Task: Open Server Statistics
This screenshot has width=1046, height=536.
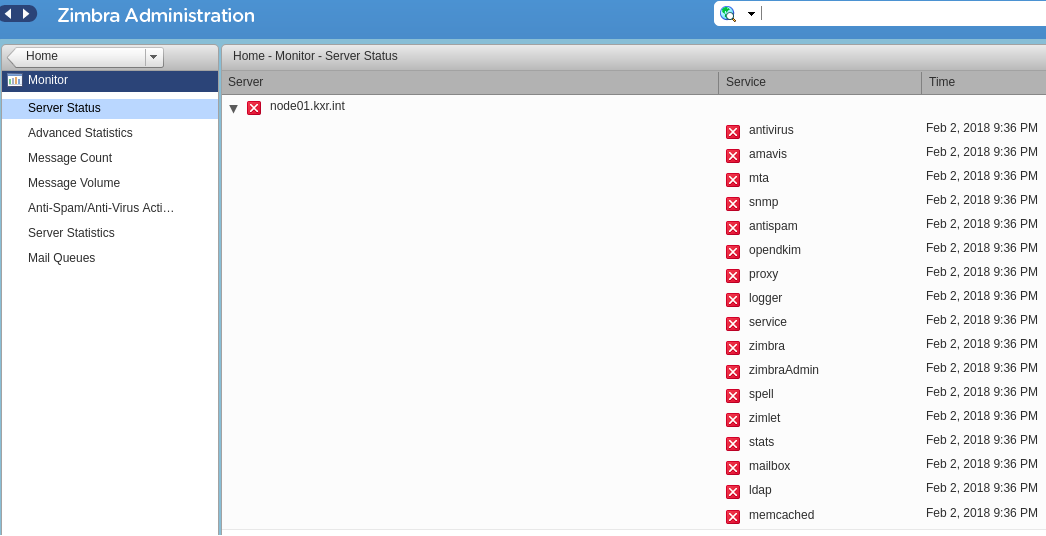Action: tap(71, 233)
